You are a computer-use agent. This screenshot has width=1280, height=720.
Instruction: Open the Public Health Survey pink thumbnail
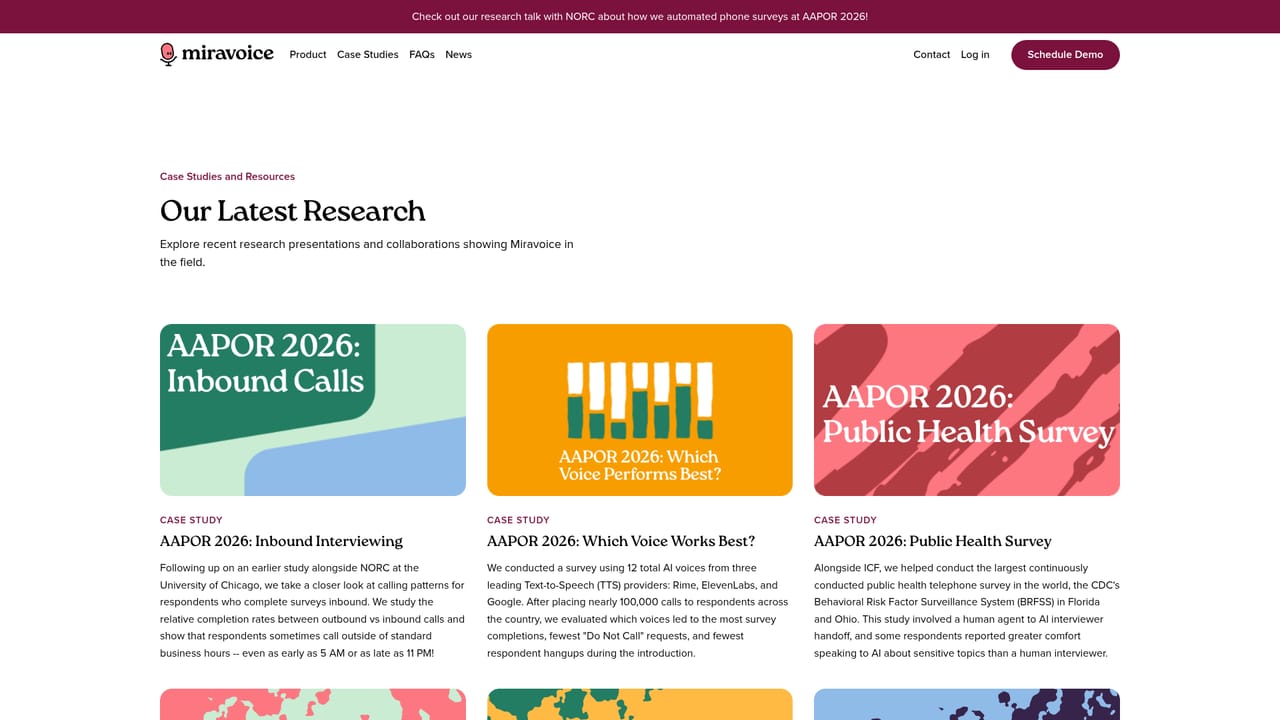pyautogui.click(x=967, y=410)
